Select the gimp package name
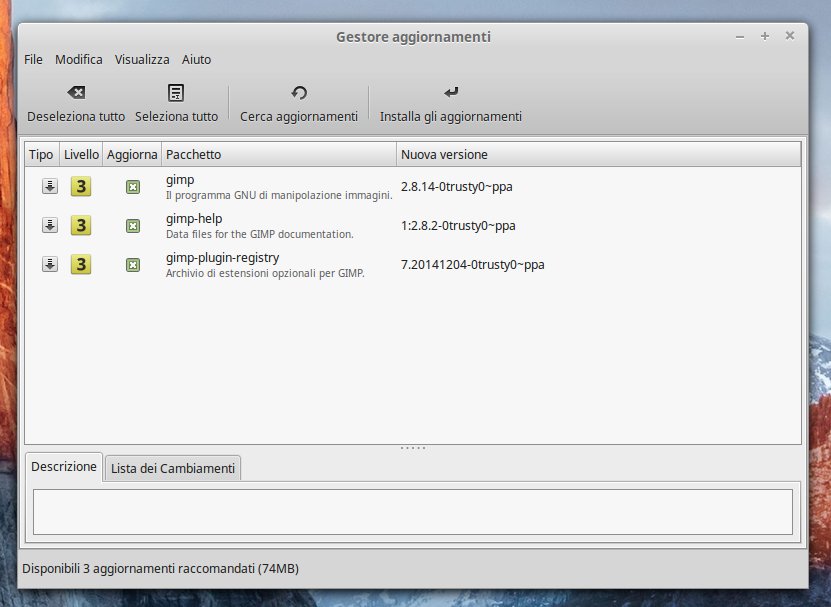 tap(180, 180)
